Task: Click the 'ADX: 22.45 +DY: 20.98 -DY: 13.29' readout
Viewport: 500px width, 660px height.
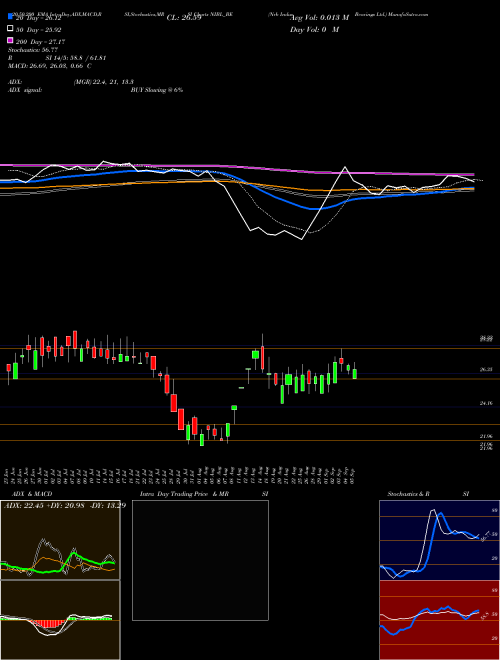Action: tap(65, 506)
